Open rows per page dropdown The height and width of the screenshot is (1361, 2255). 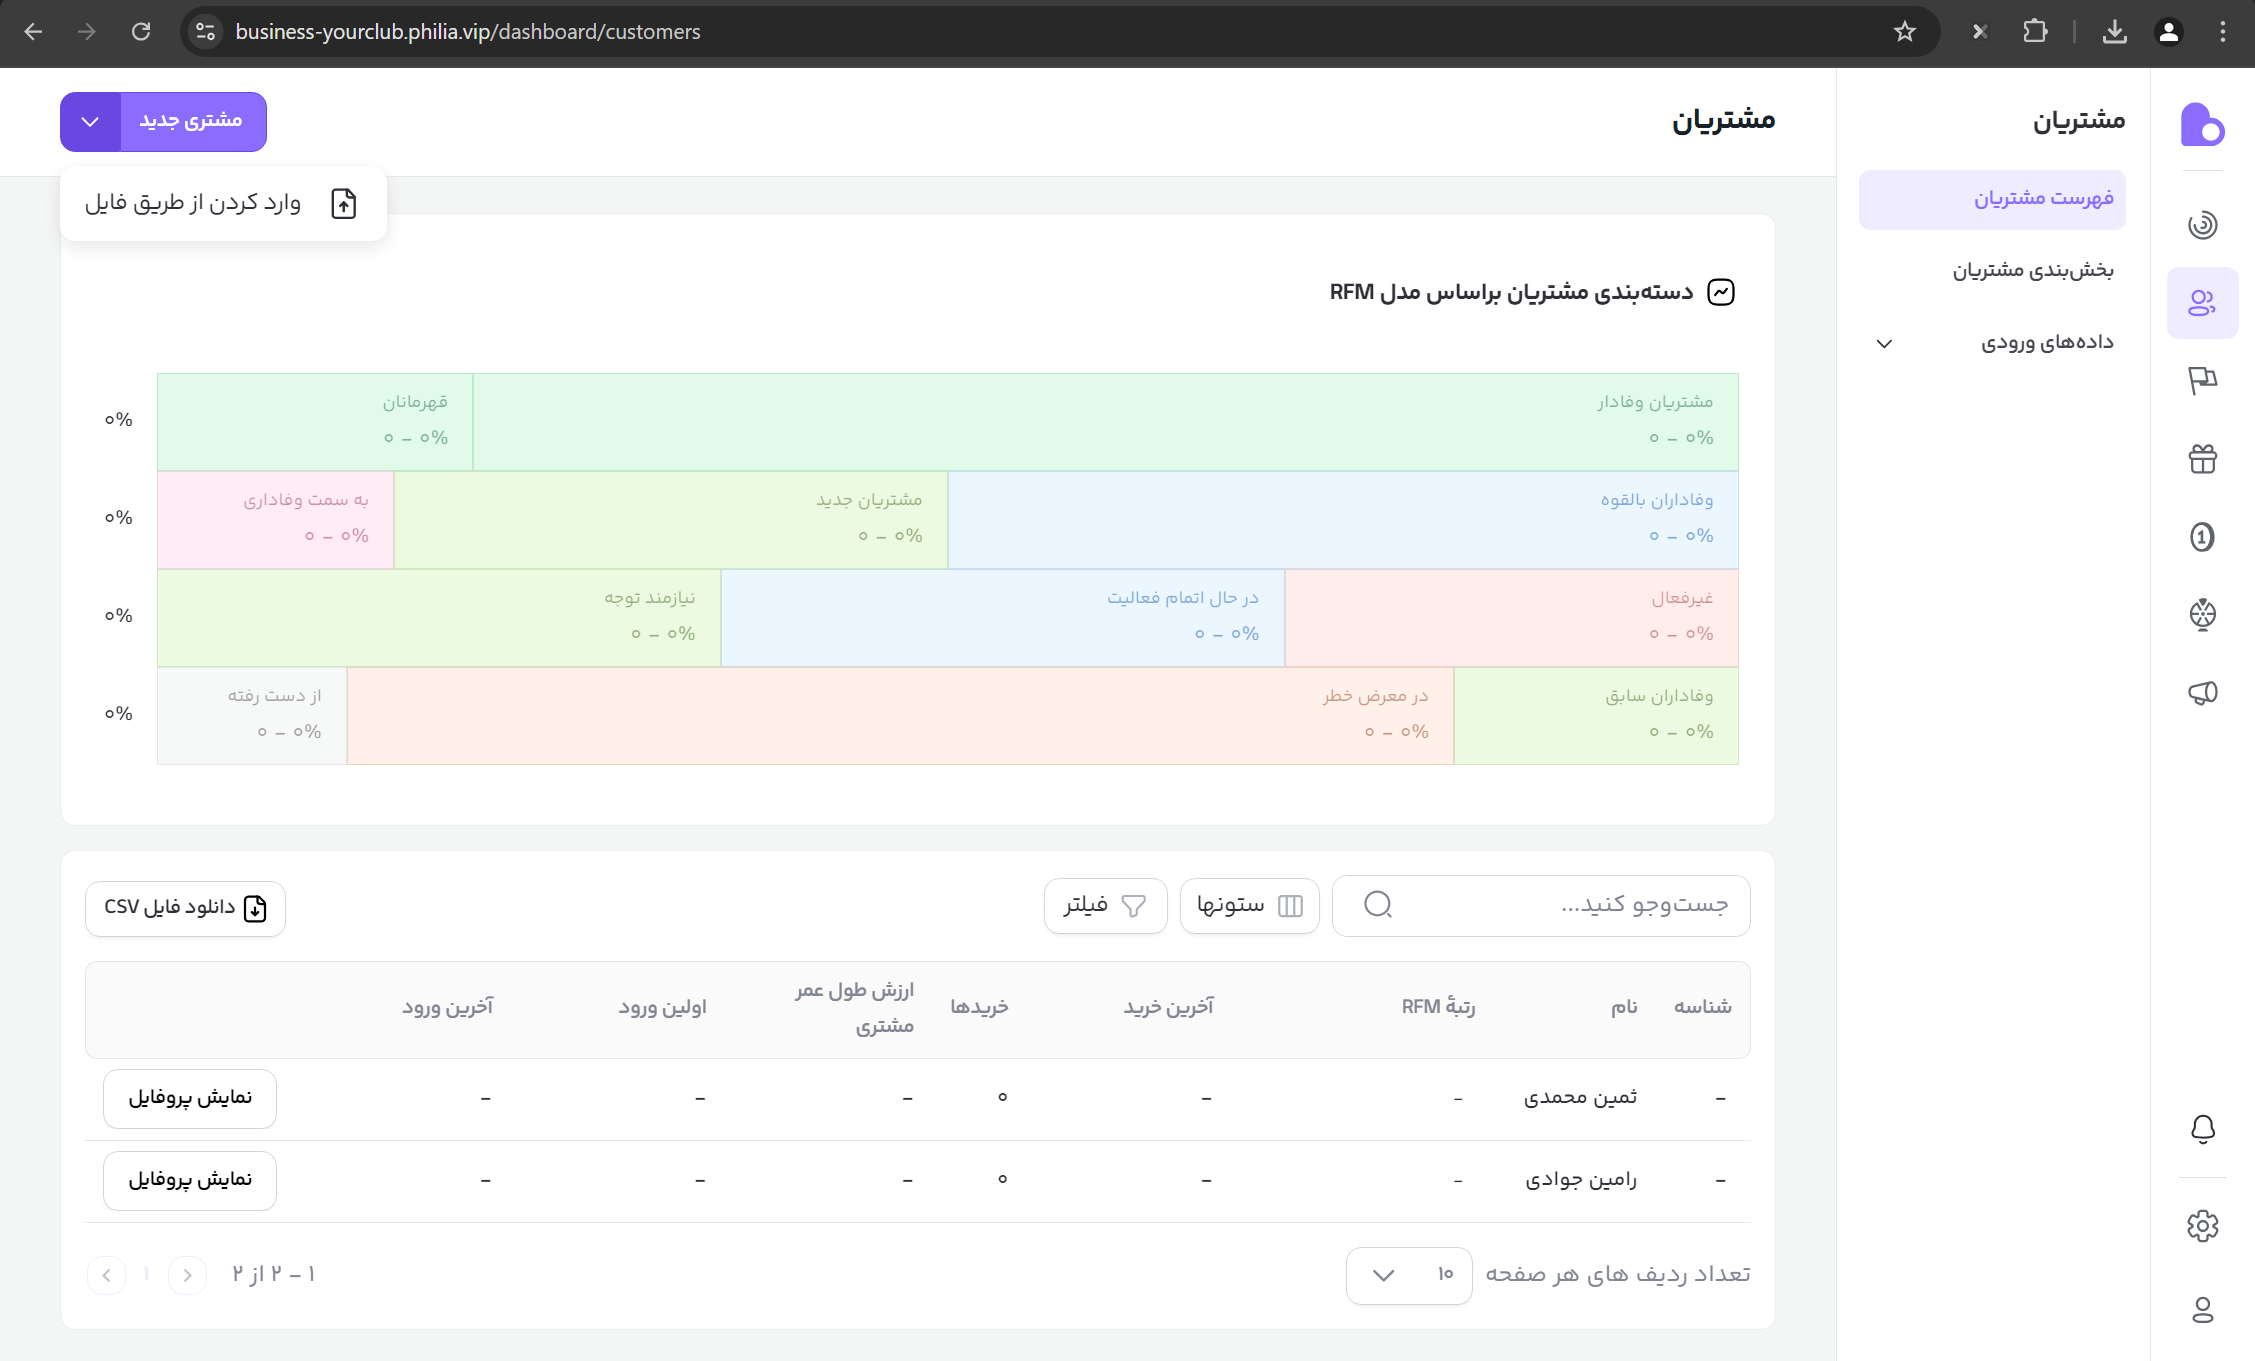(x=1408, y=1275)
